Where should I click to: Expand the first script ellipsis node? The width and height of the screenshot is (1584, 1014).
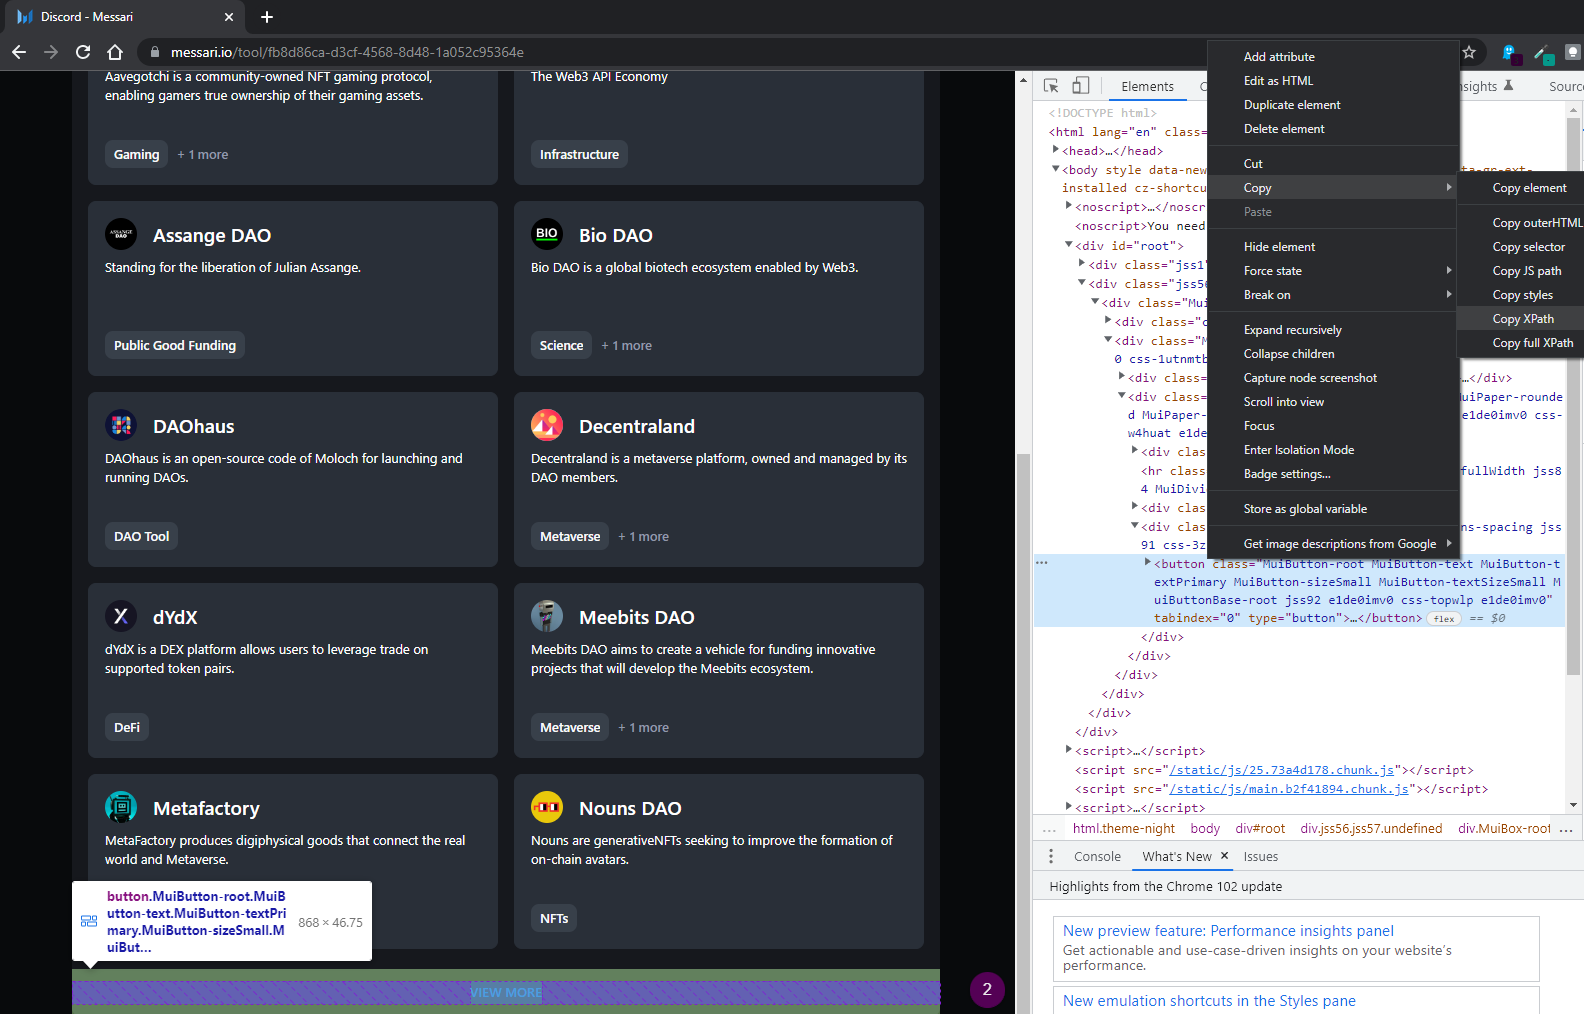(x=1069, y=750)
